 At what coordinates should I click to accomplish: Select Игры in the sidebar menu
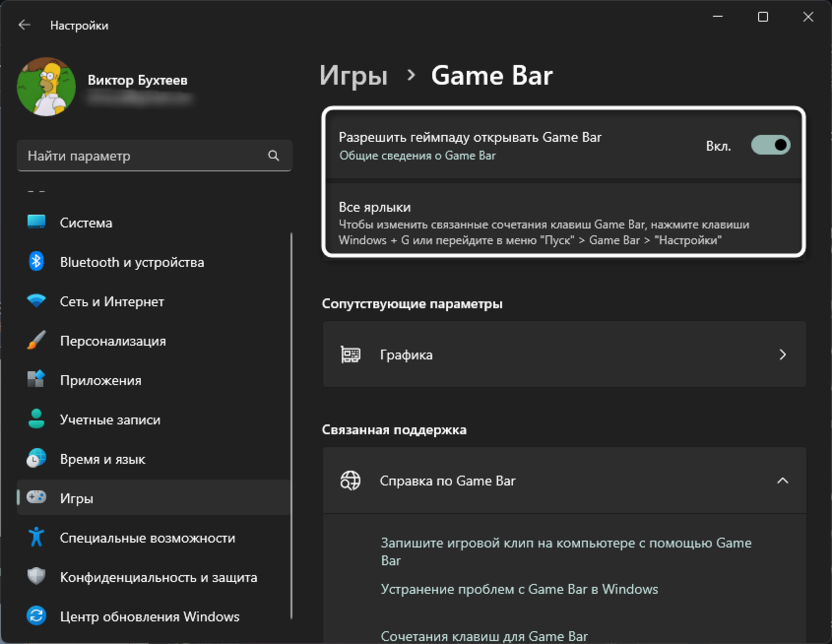[x=76, y=498]
